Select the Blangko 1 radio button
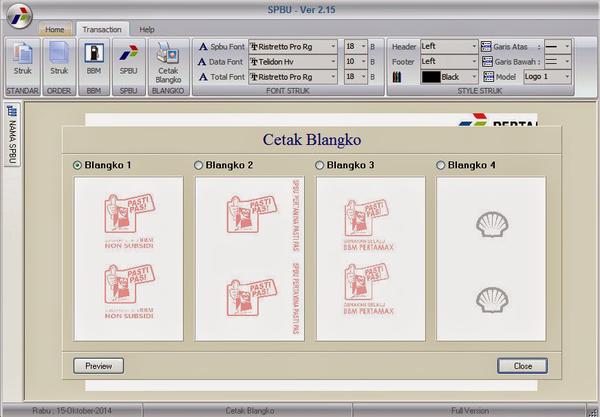 point(77,165)
